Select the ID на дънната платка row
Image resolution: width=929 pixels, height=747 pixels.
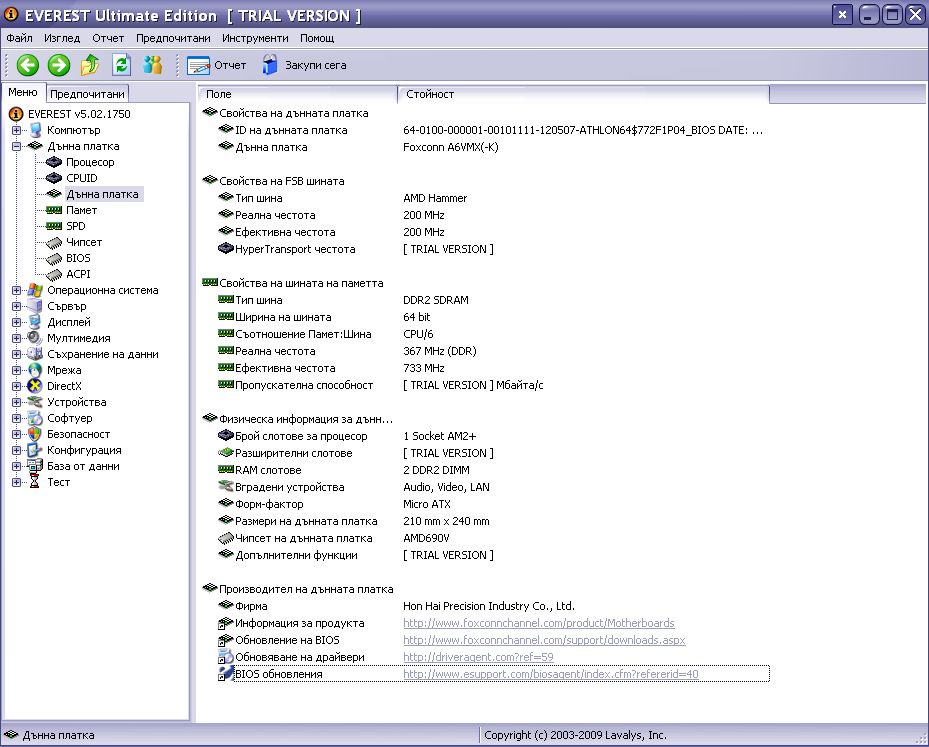click(x=494, y=130)
